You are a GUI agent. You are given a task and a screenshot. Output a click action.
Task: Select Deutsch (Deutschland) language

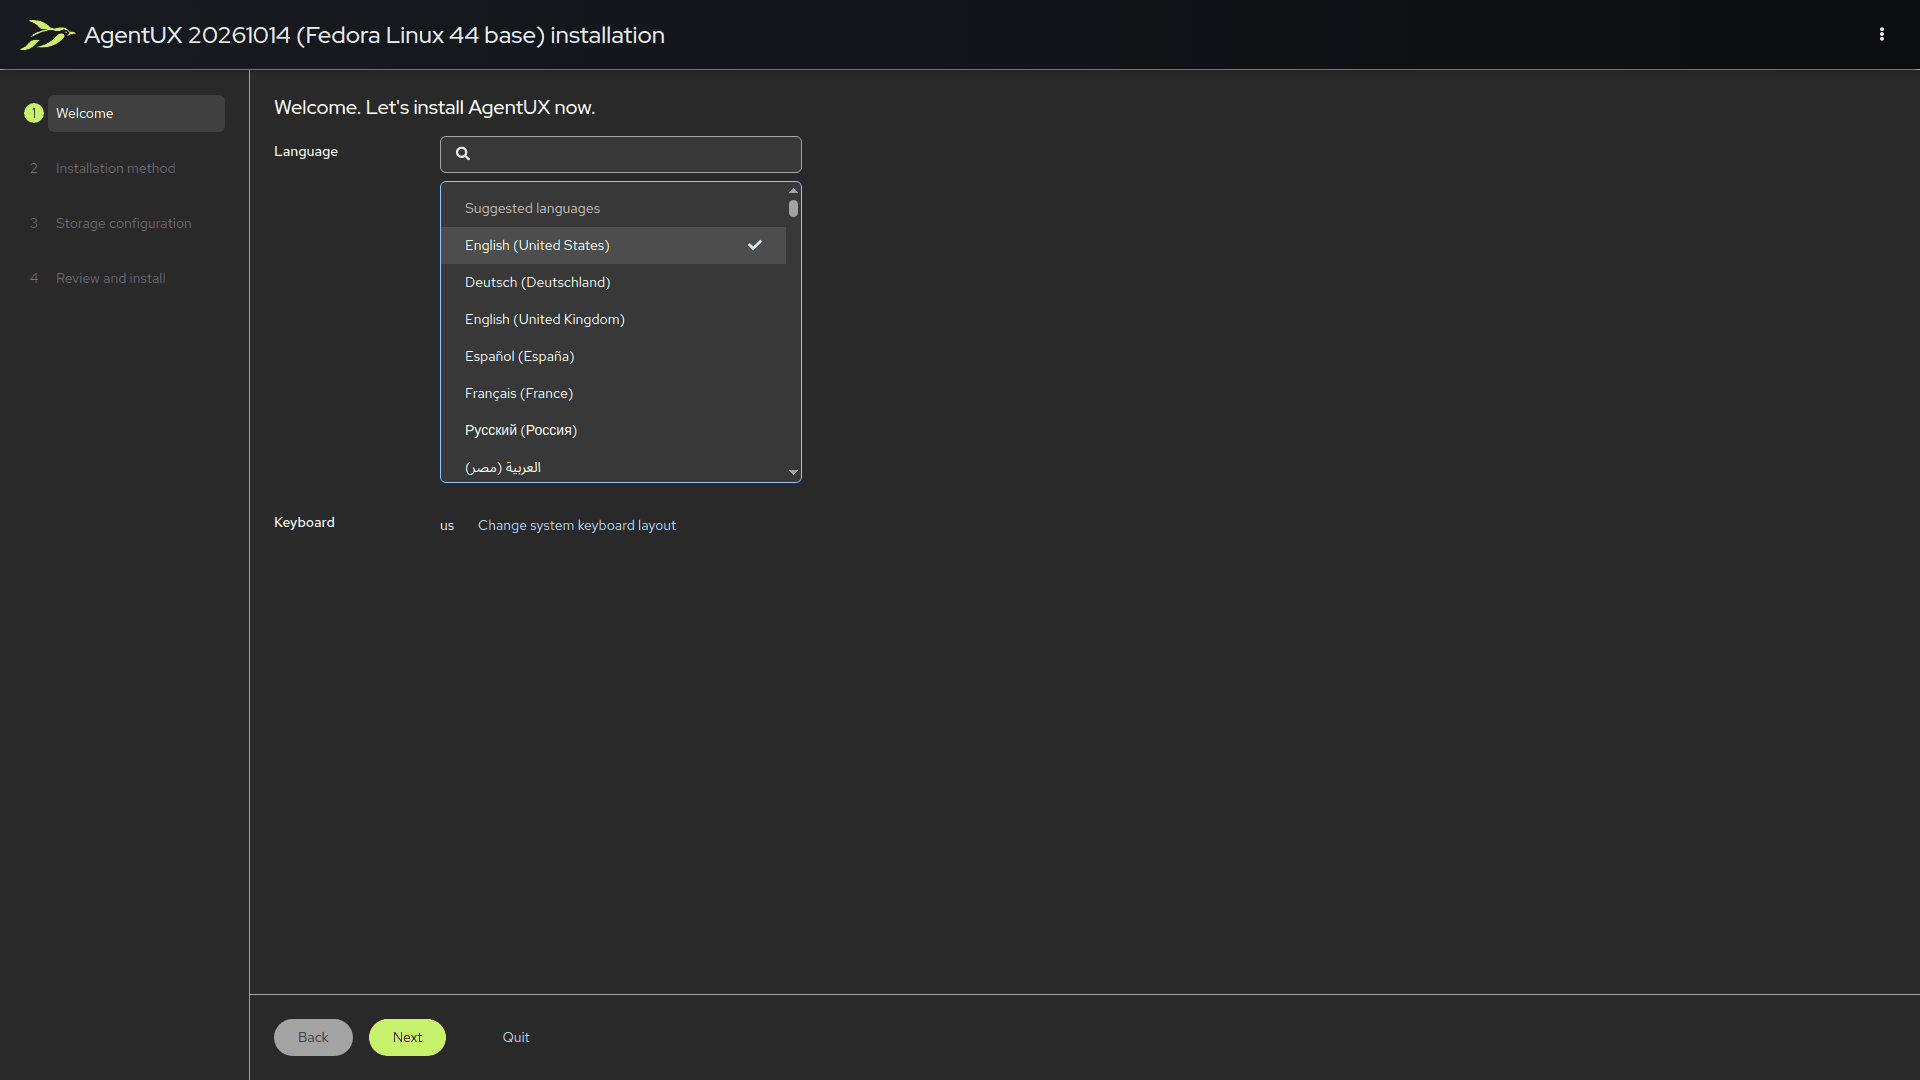coord(613,282)
